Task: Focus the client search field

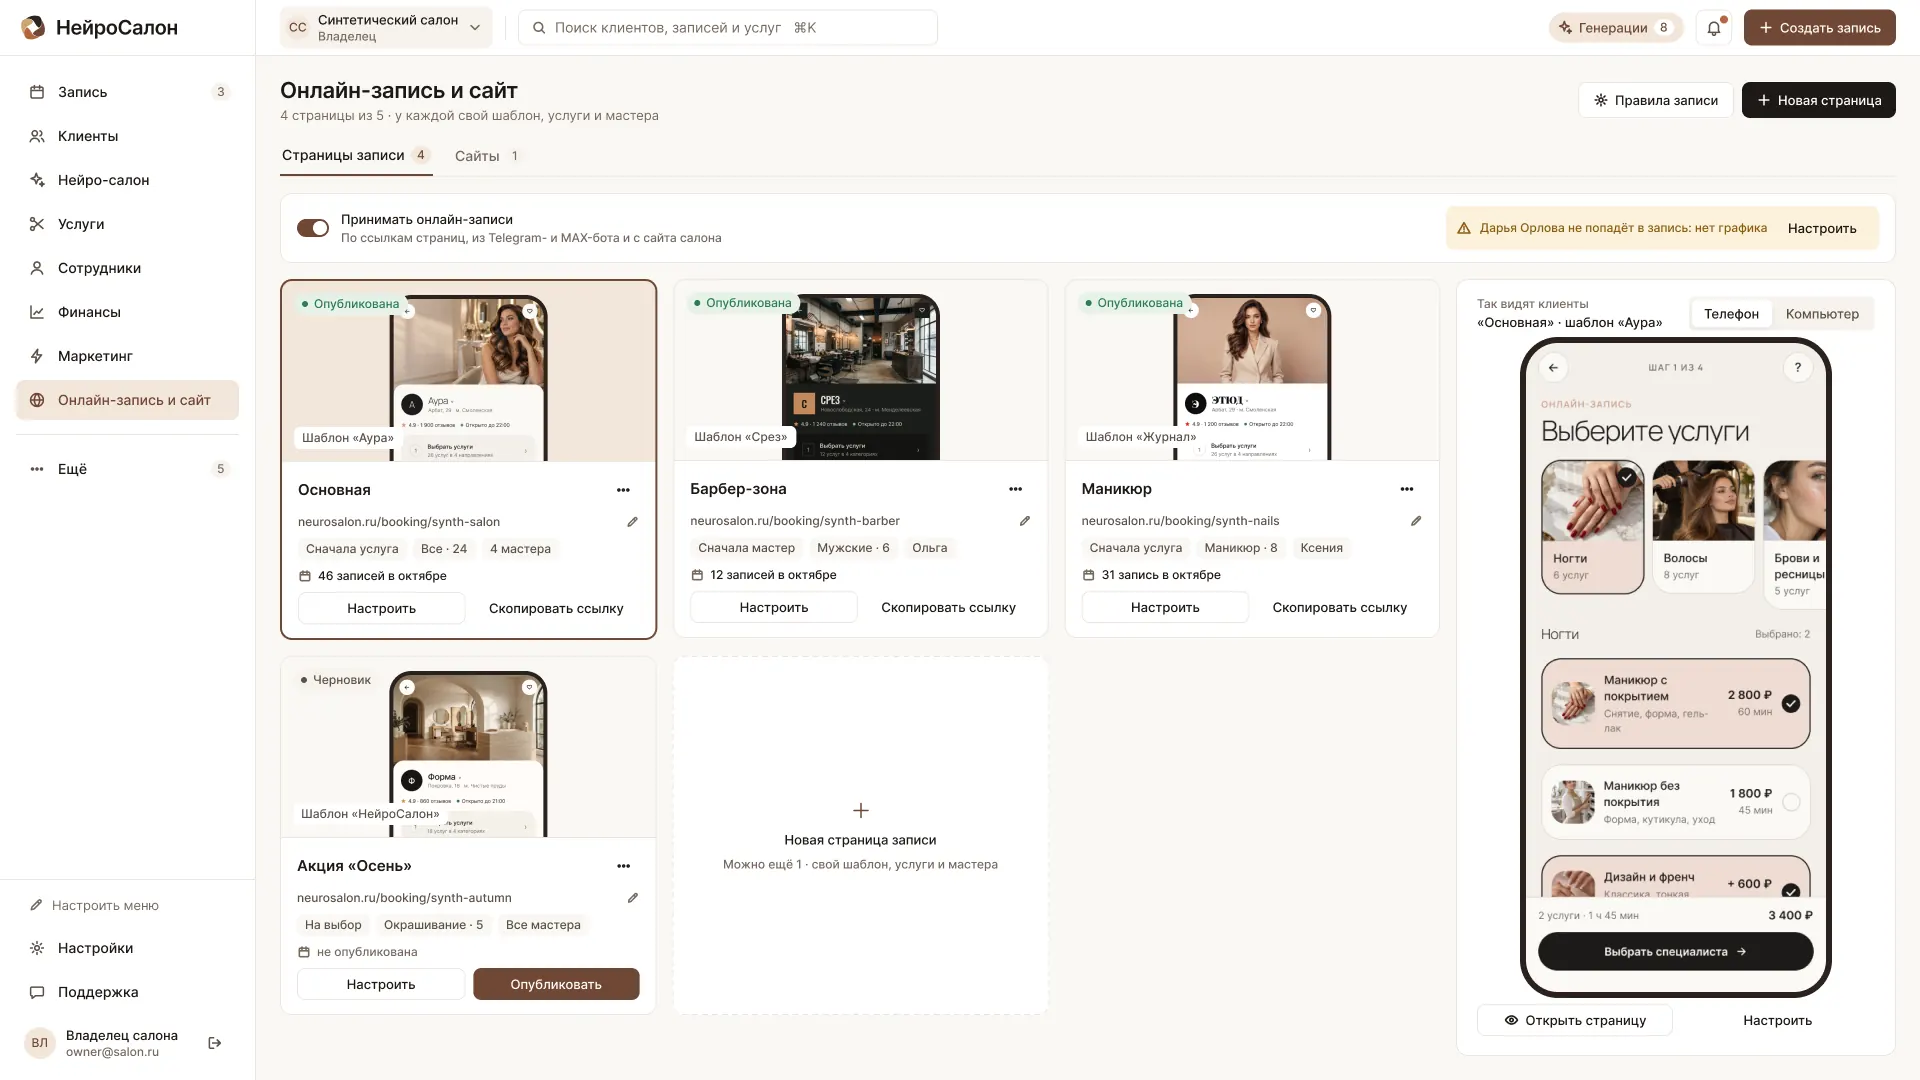Action: 728,28
